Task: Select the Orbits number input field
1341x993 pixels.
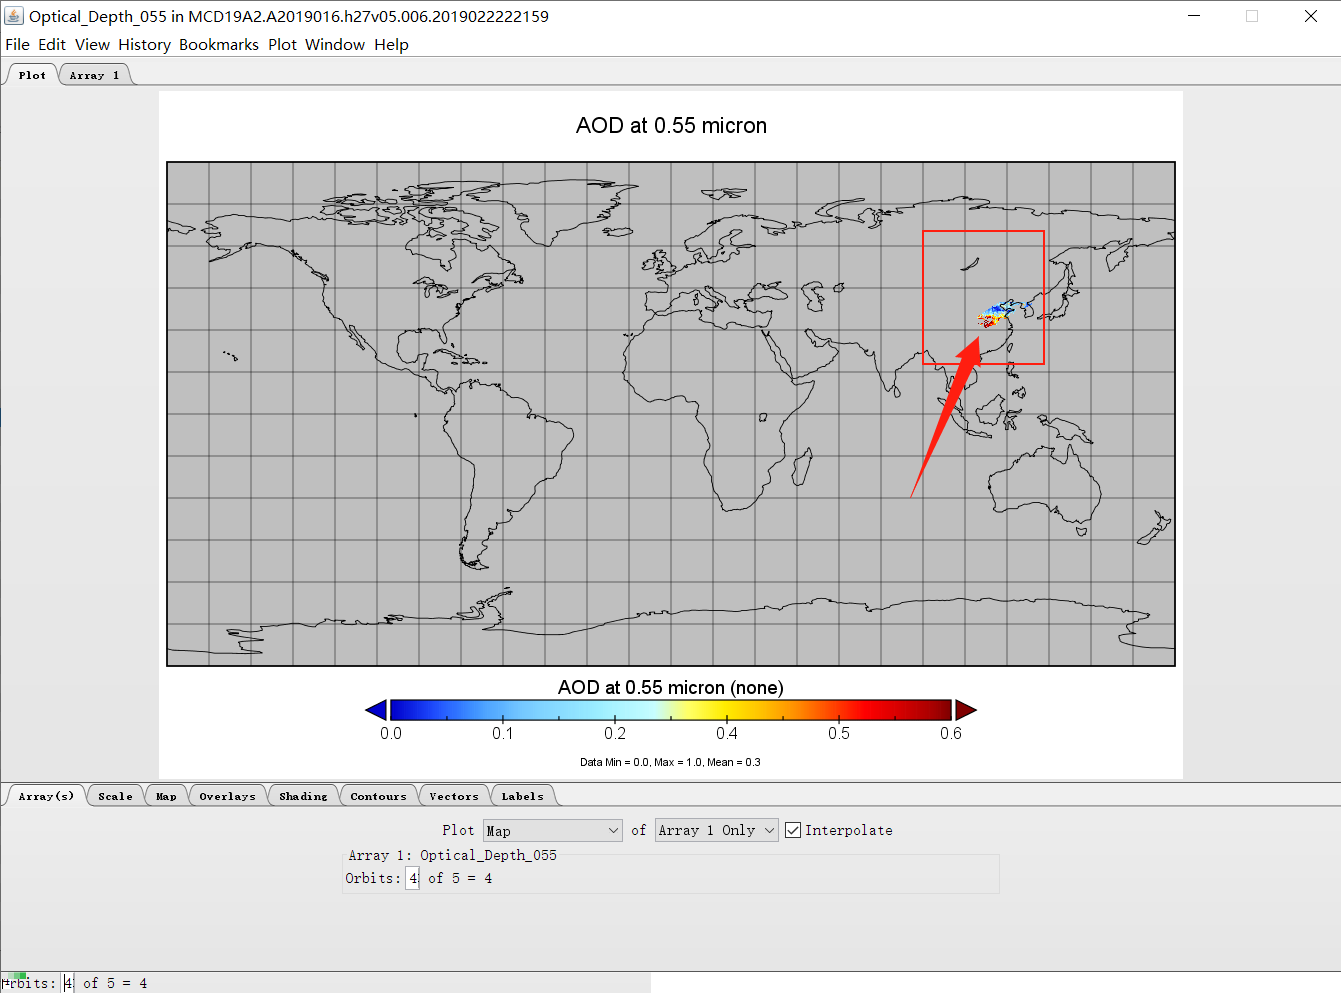Action: [413, 877]
